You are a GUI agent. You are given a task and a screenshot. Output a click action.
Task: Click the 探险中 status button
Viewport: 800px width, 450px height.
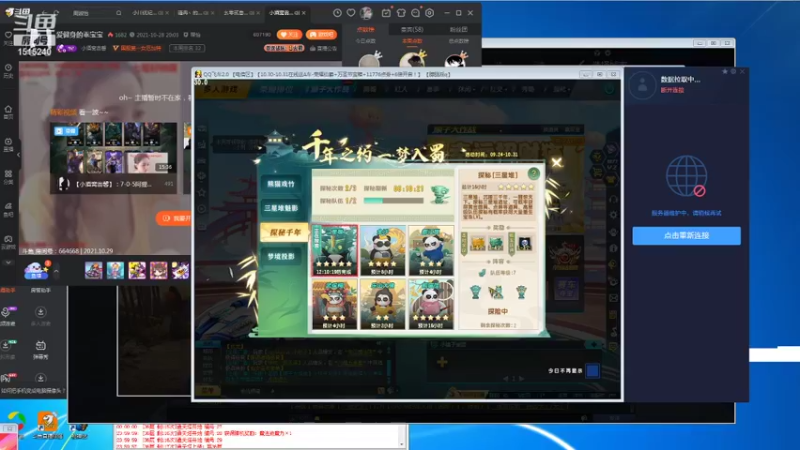coord(497,311)
